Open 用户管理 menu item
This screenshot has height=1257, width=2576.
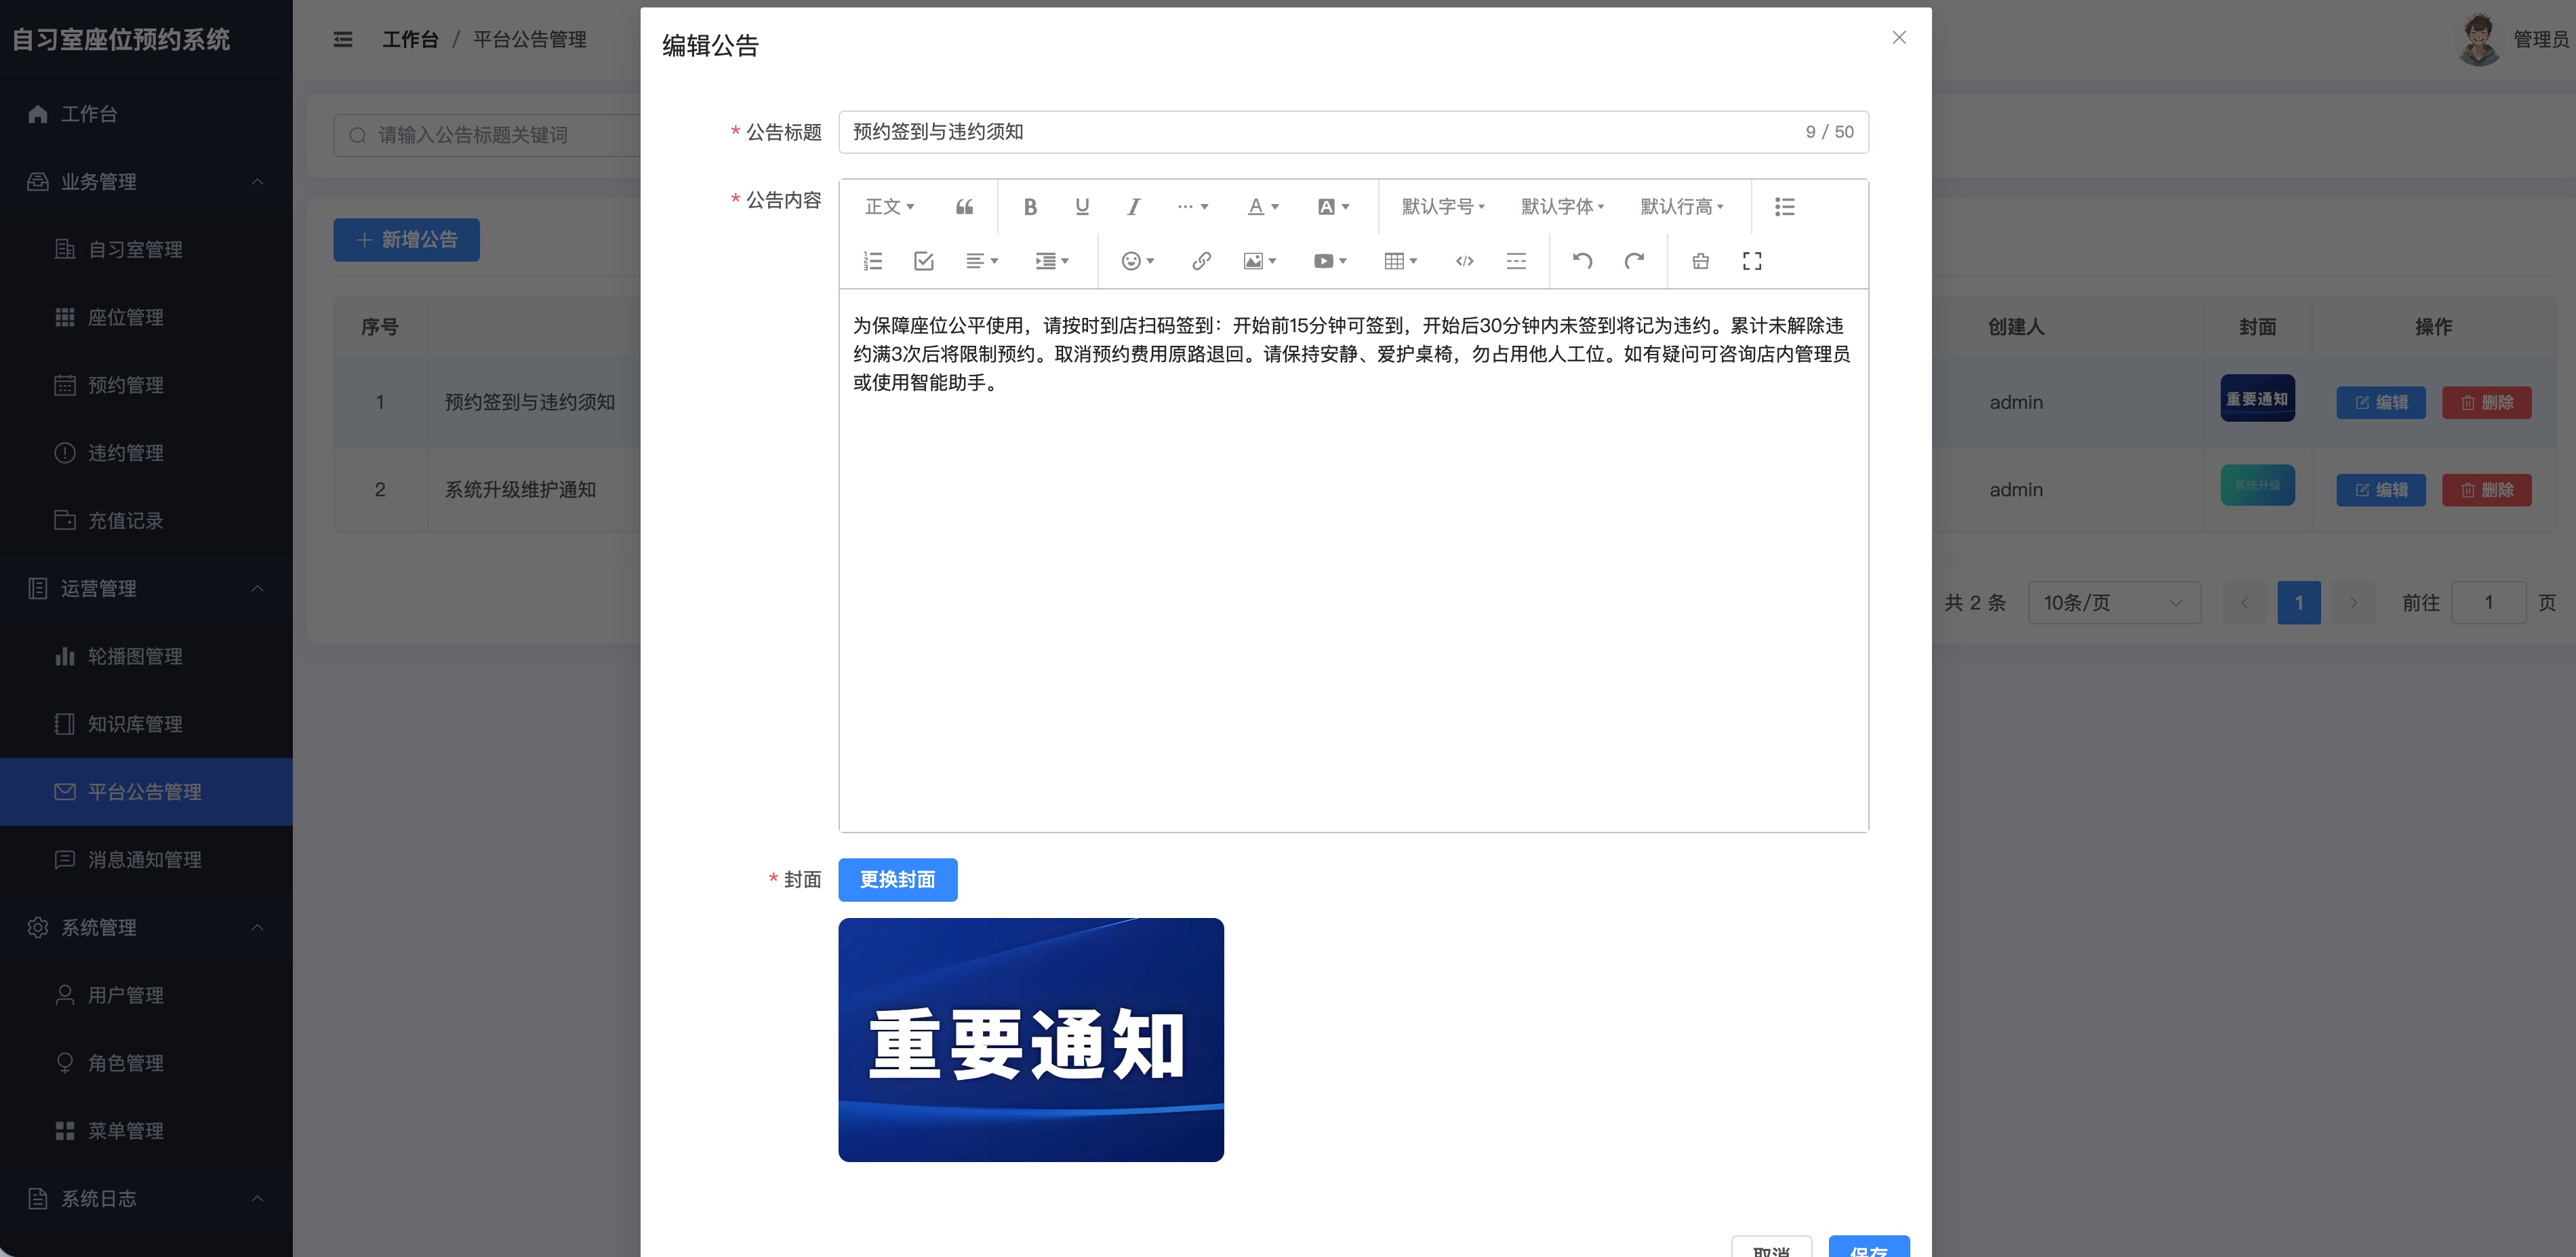[x=146, y=995]
